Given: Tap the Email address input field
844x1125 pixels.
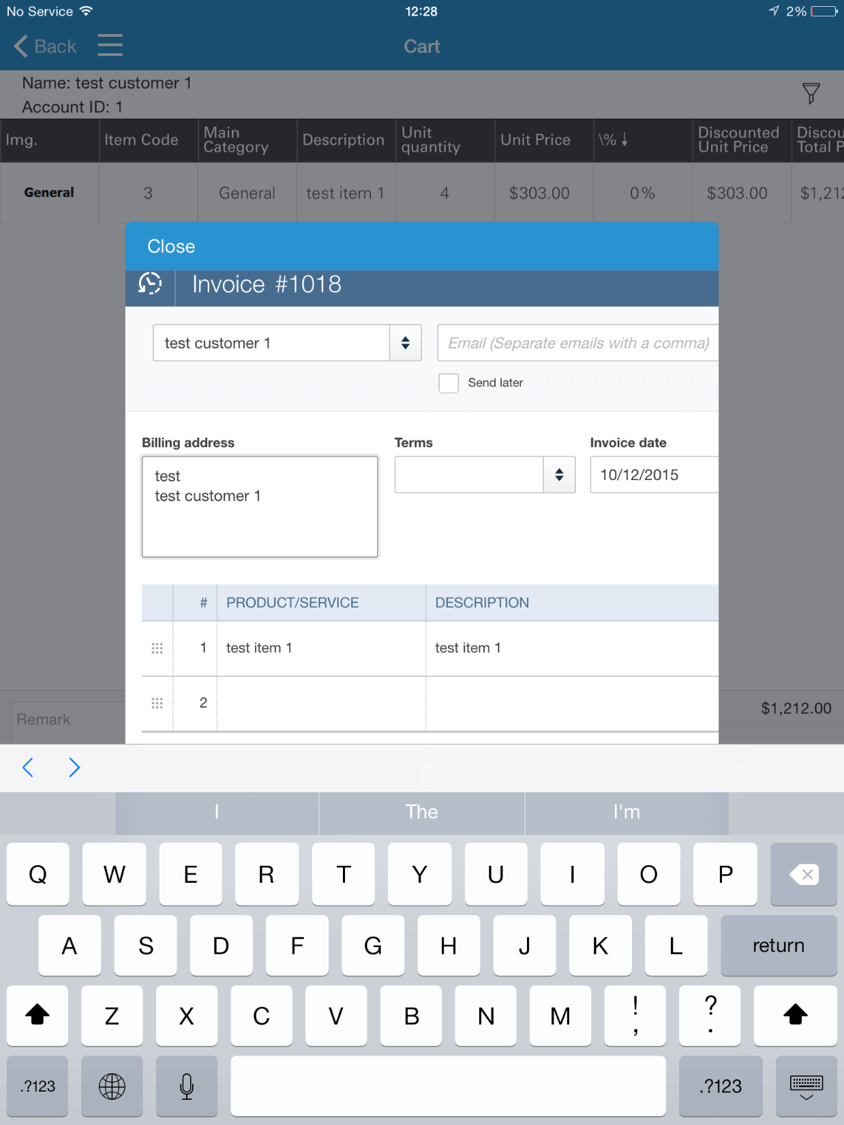Looking at the screenshot, I should 578,343.
